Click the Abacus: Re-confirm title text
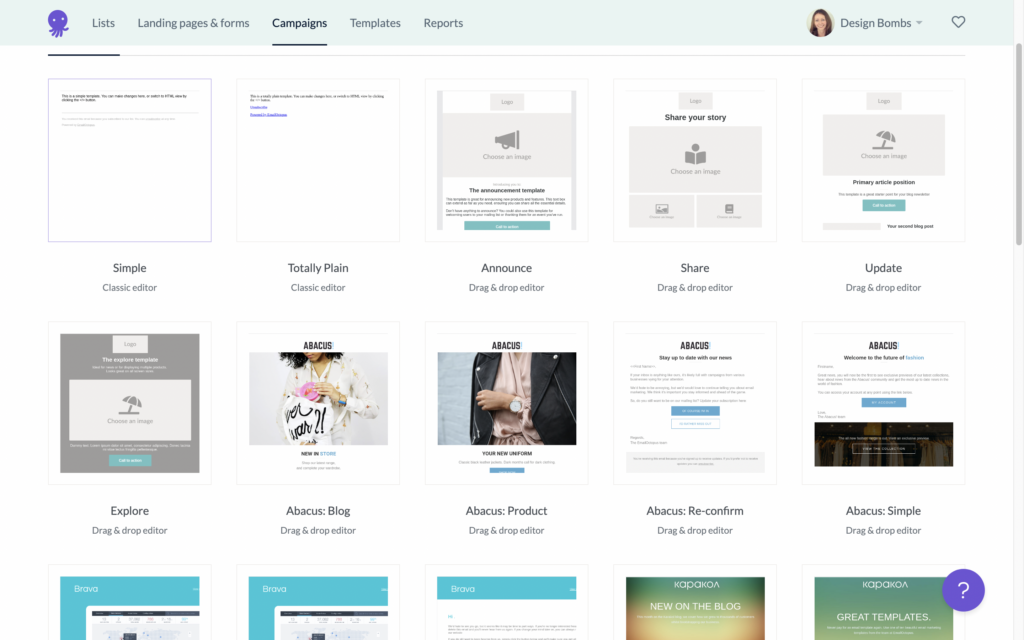 695,511
